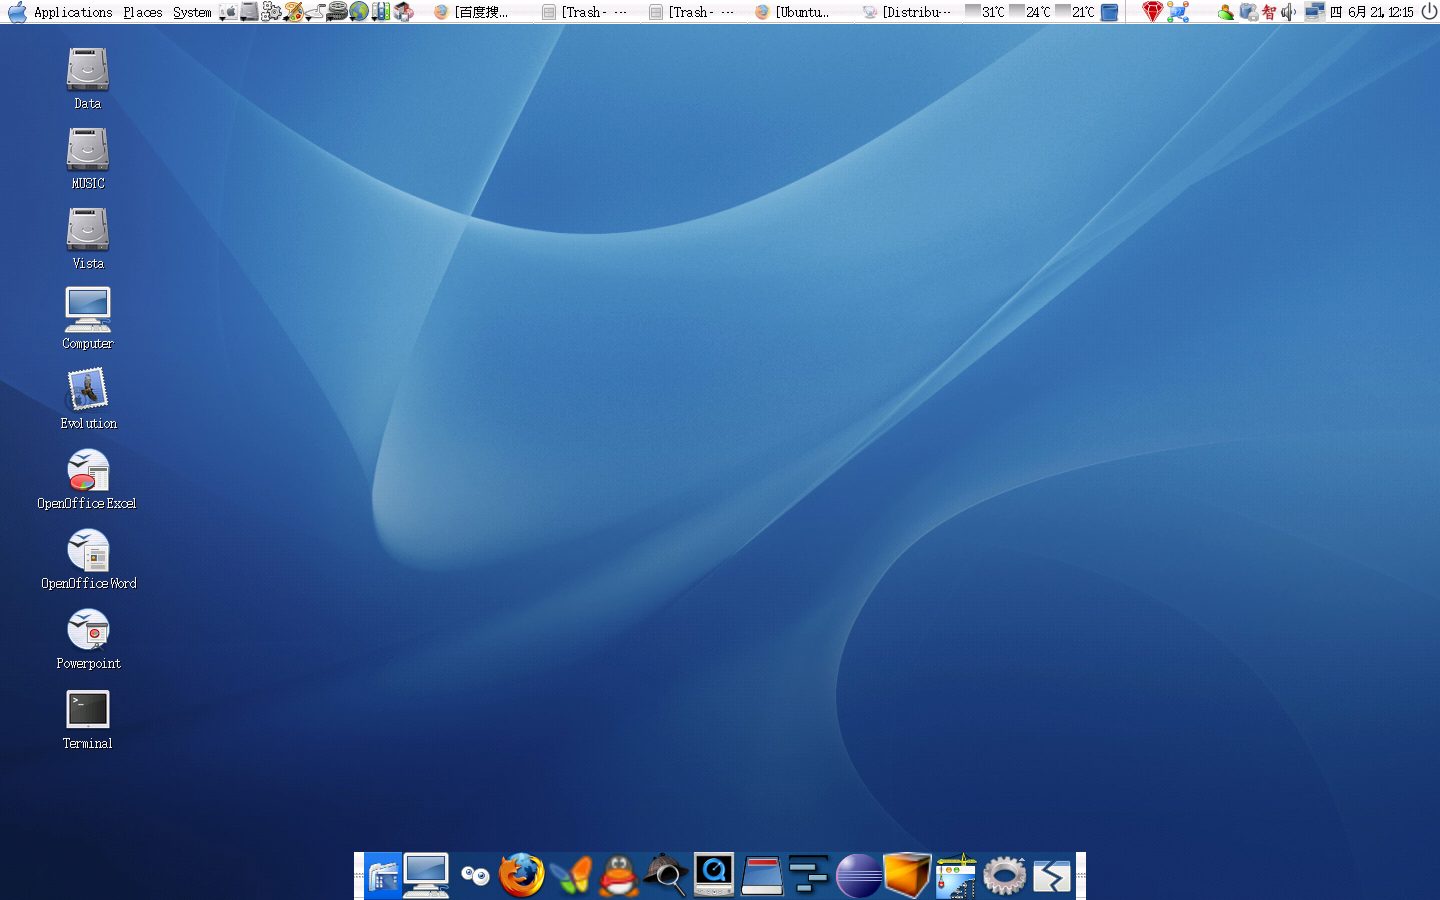Click the blue notebook applet in top panel
Screen dimensions: 1440x900
point(1109,12)
